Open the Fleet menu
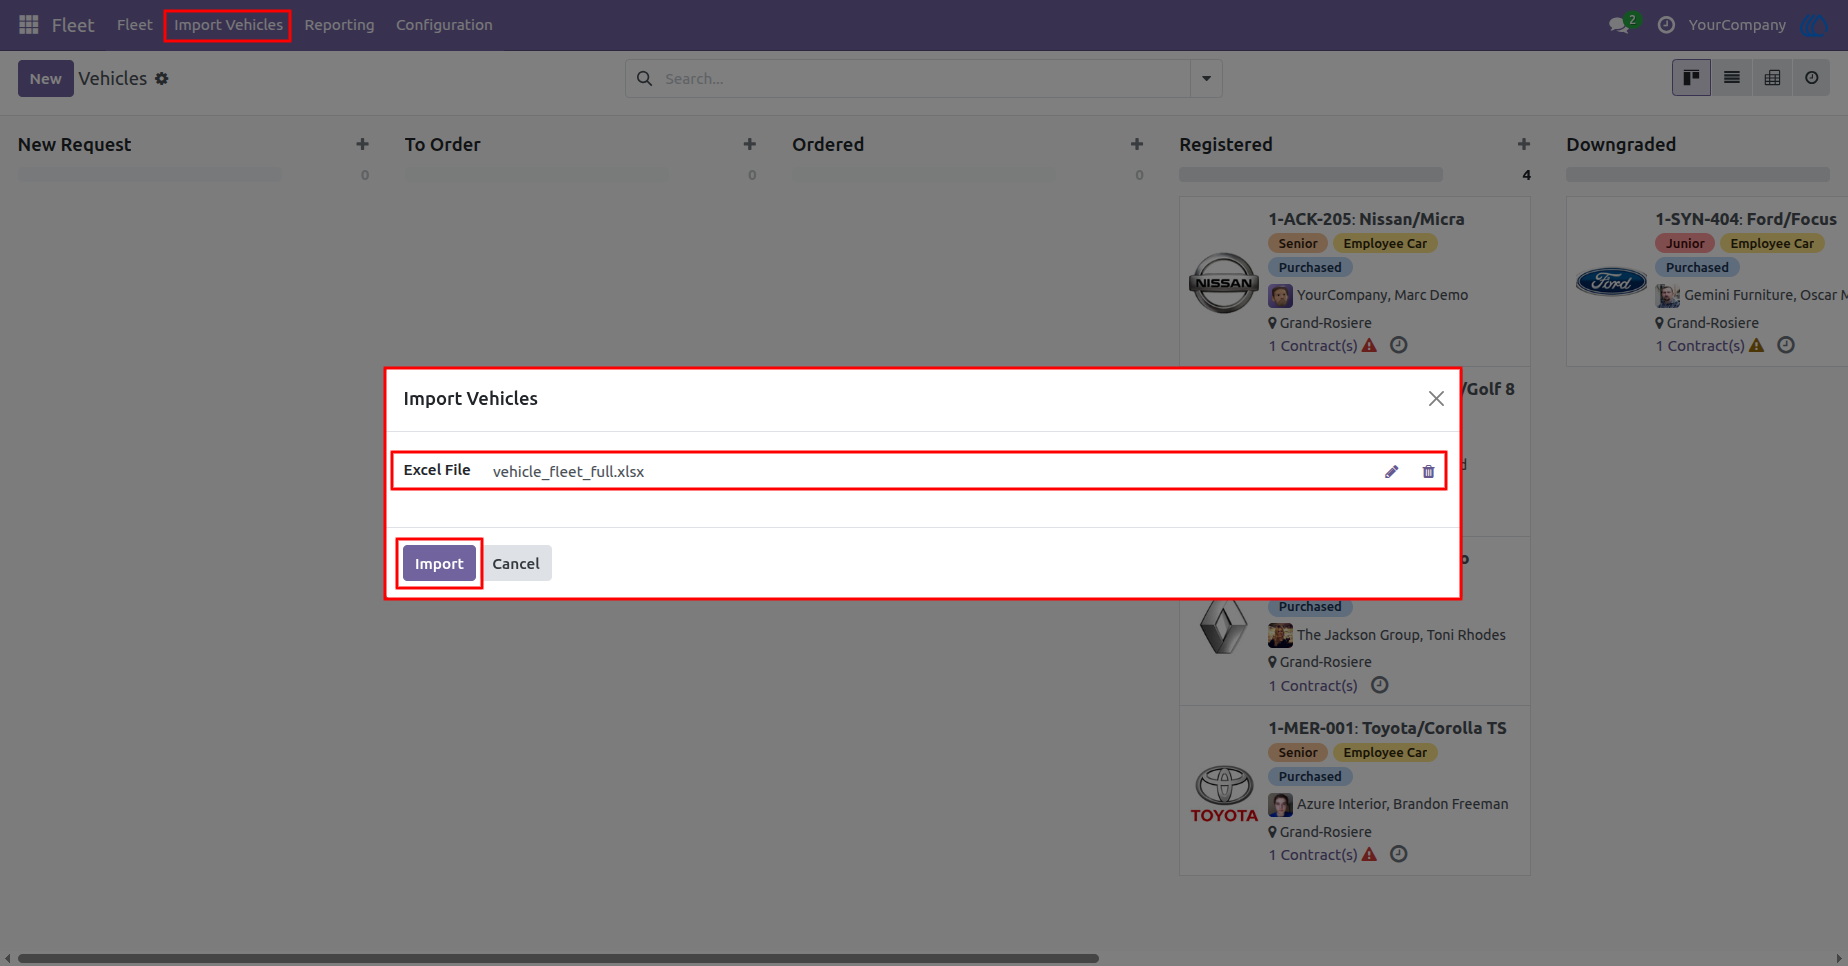The image size is (1848, 966). tap(134, 25)
